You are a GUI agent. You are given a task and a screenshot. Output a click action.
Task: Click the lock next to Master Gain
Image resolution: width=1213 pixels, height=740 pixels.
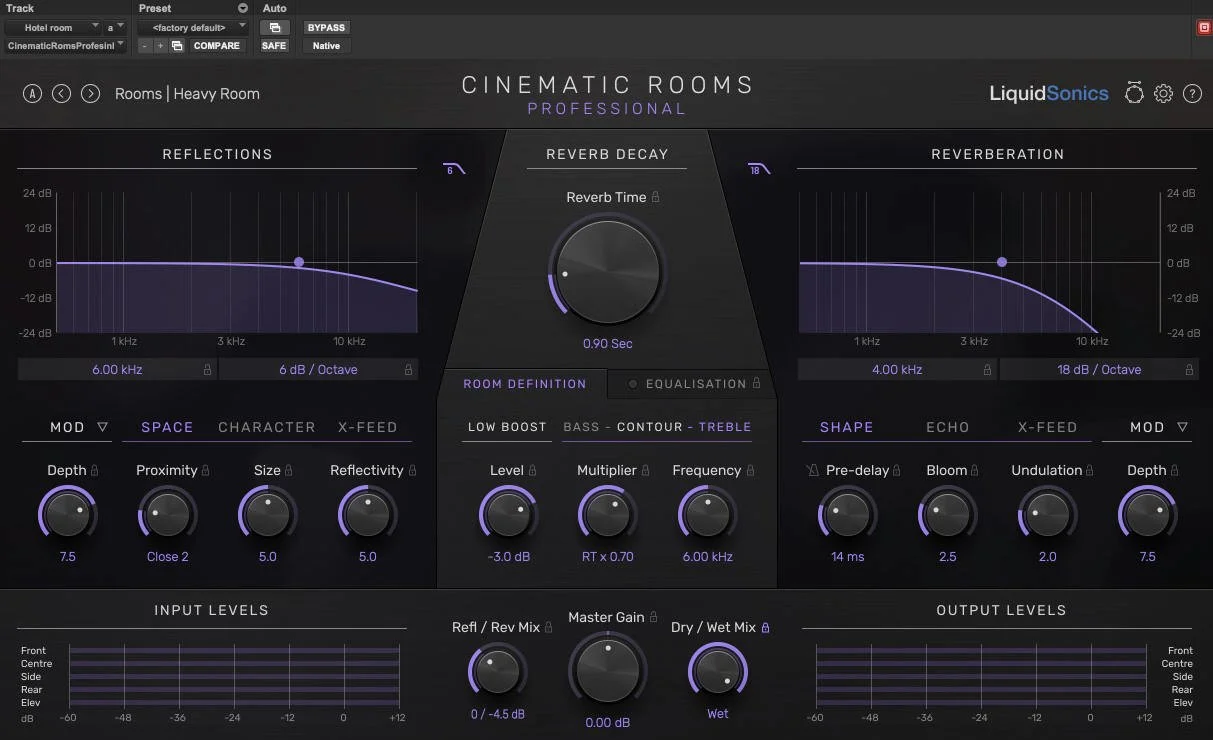coord(654,617)
